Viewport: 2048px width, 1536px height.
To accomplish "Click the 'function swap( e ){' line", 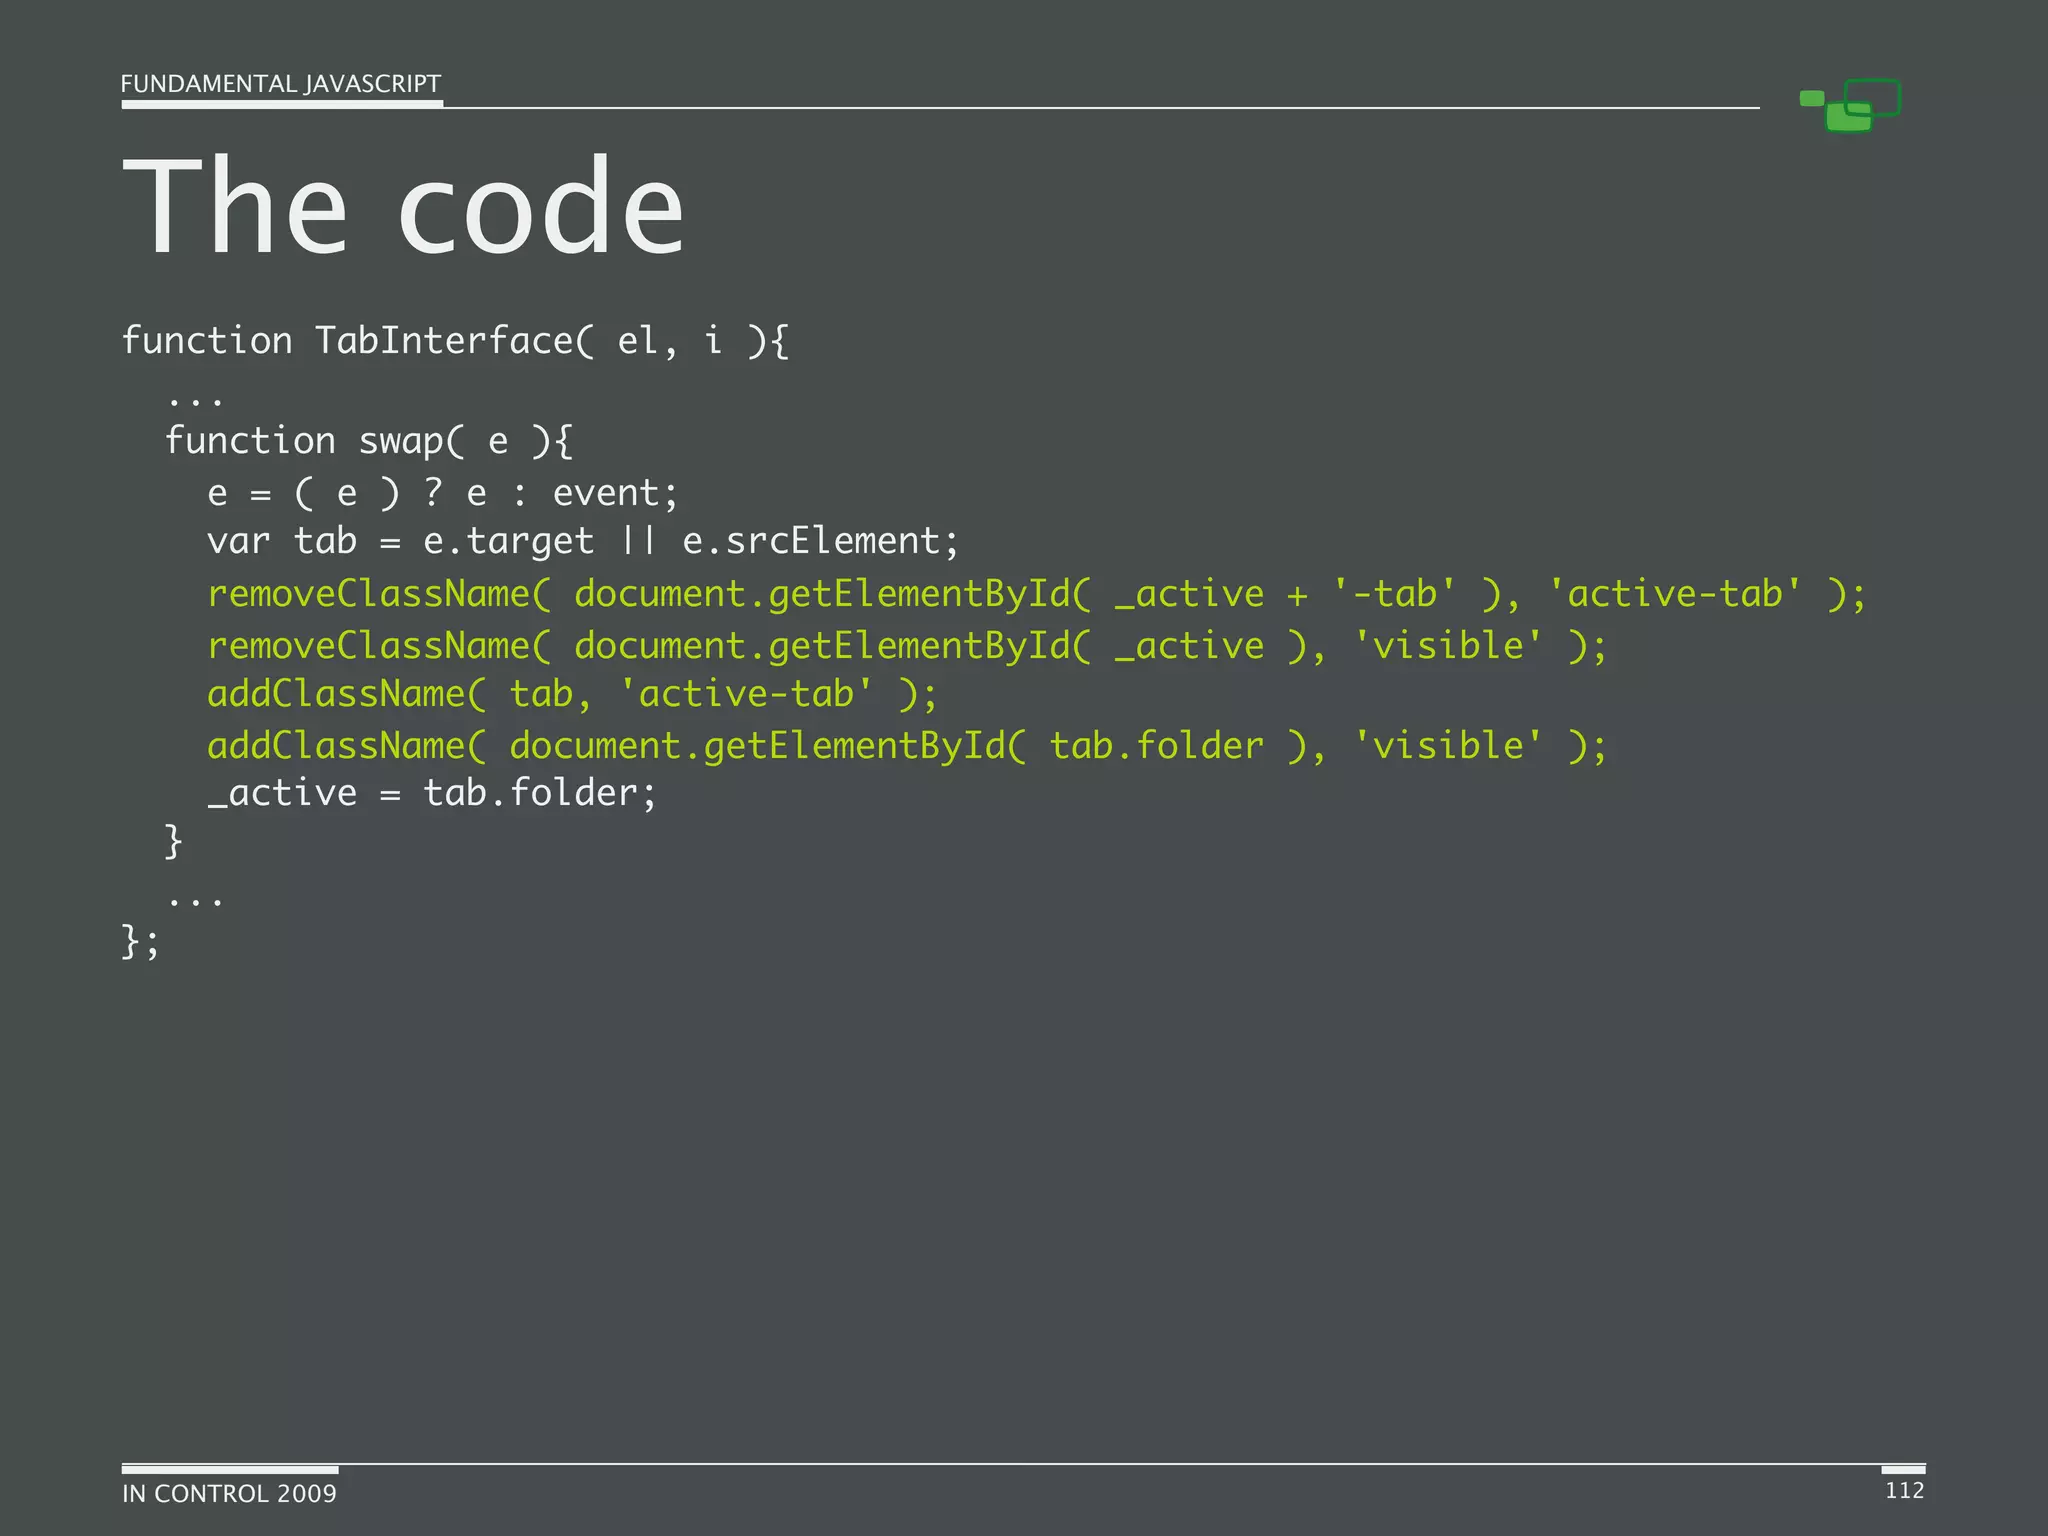I will [368, 441].
